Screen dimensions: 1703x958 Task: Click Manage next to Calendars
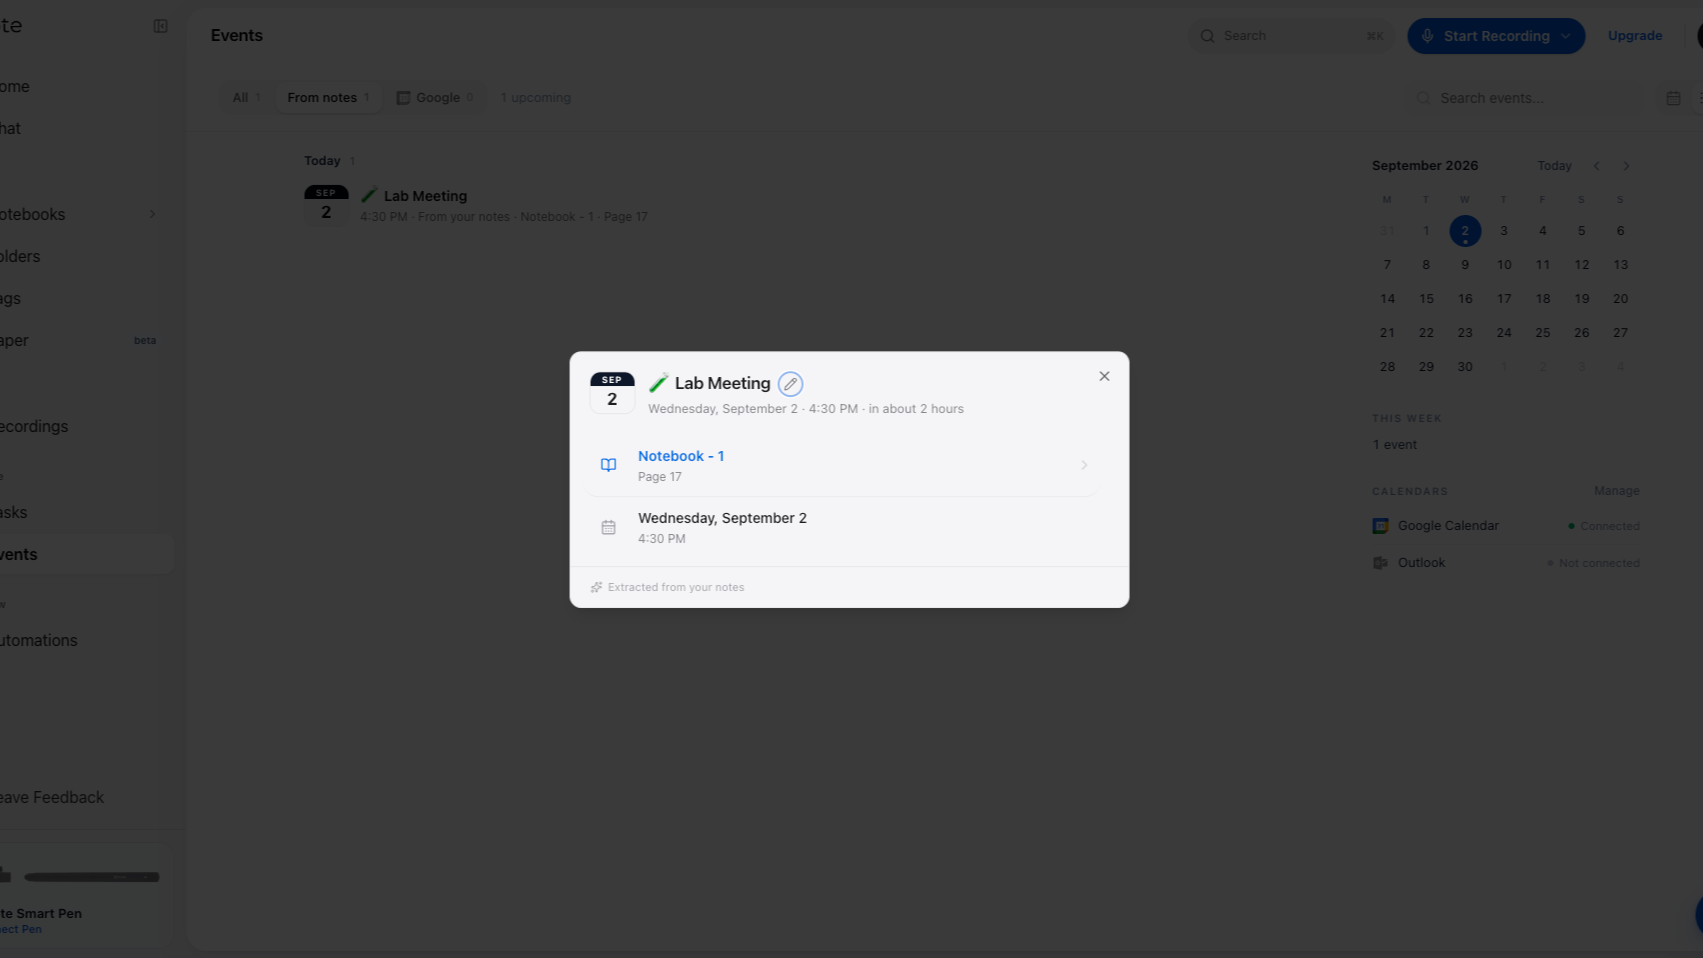(1616, 491)
